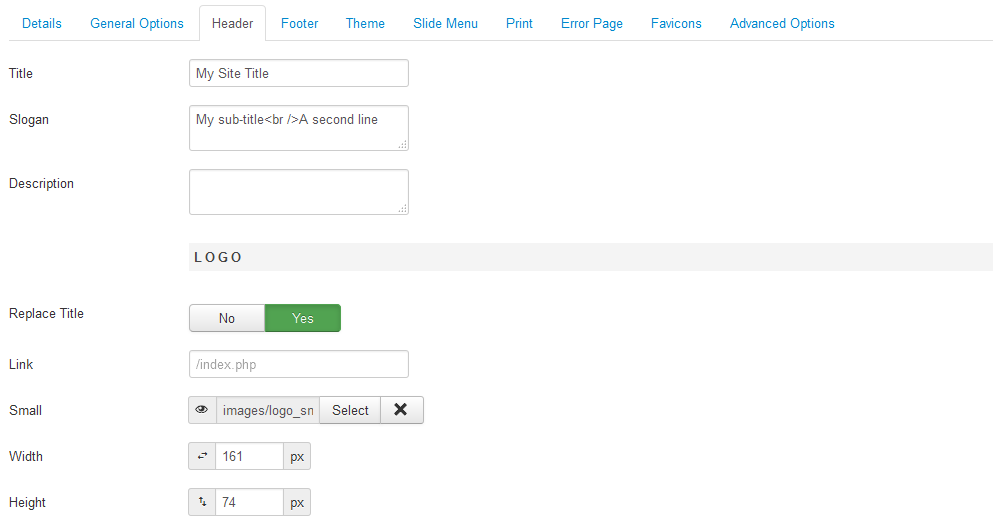The width and height of the screenshot is (1001, 523).
Task: Click the px unit beside Height
Action: click(297, 502)
